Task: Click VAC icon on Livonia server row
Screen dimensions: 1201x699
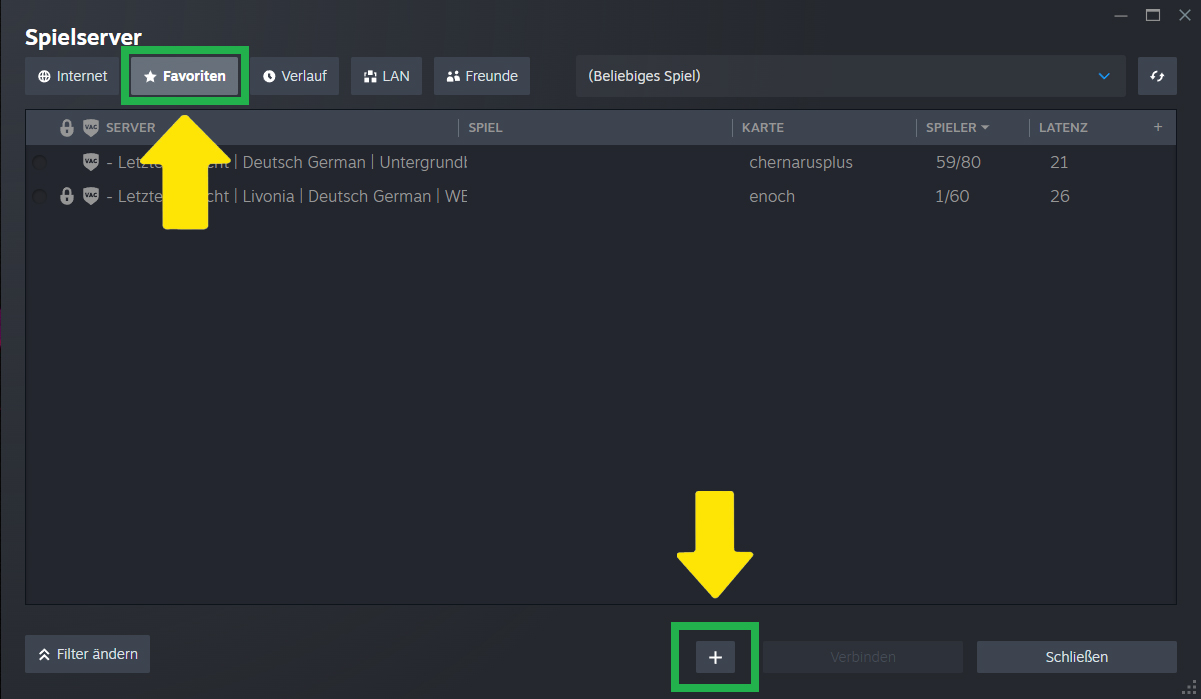Action: 91,196
